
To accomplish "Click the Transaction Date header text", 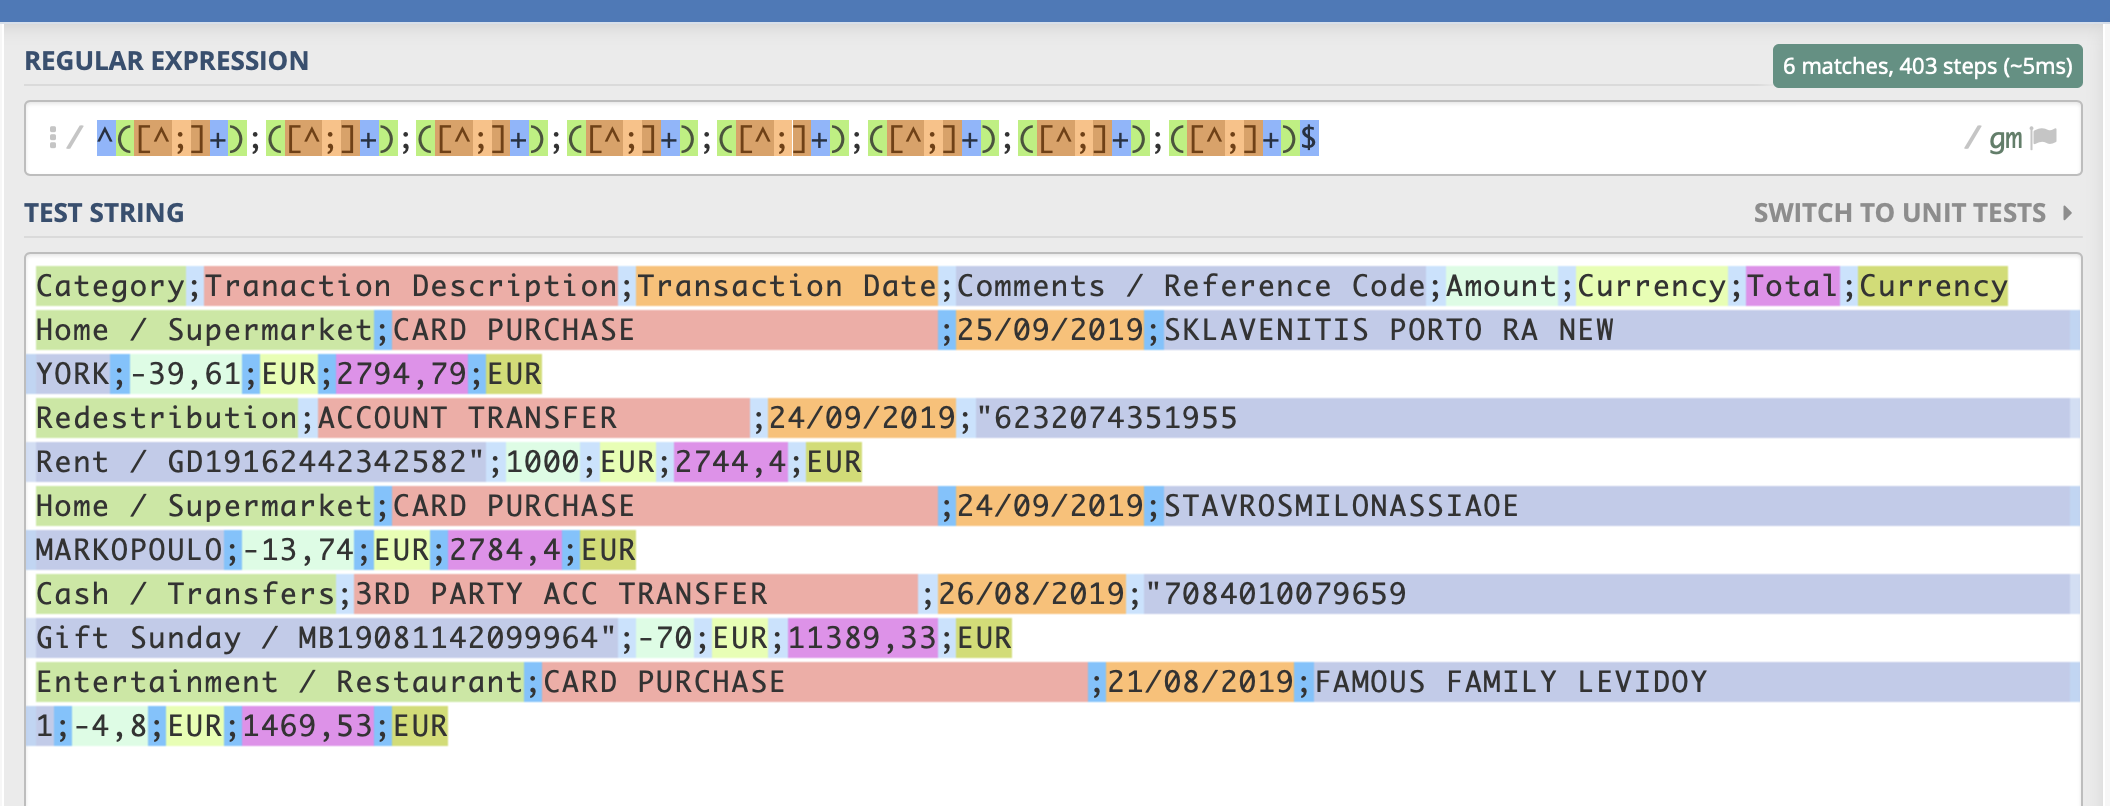I will [x=787, y=287].
